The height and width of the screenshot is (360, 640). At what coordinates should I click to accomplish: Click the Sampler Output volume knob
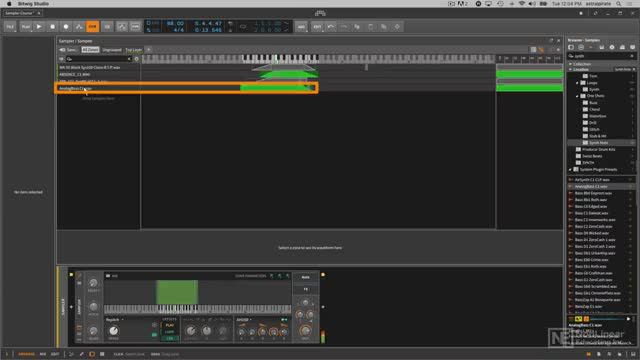pos(305,330)
